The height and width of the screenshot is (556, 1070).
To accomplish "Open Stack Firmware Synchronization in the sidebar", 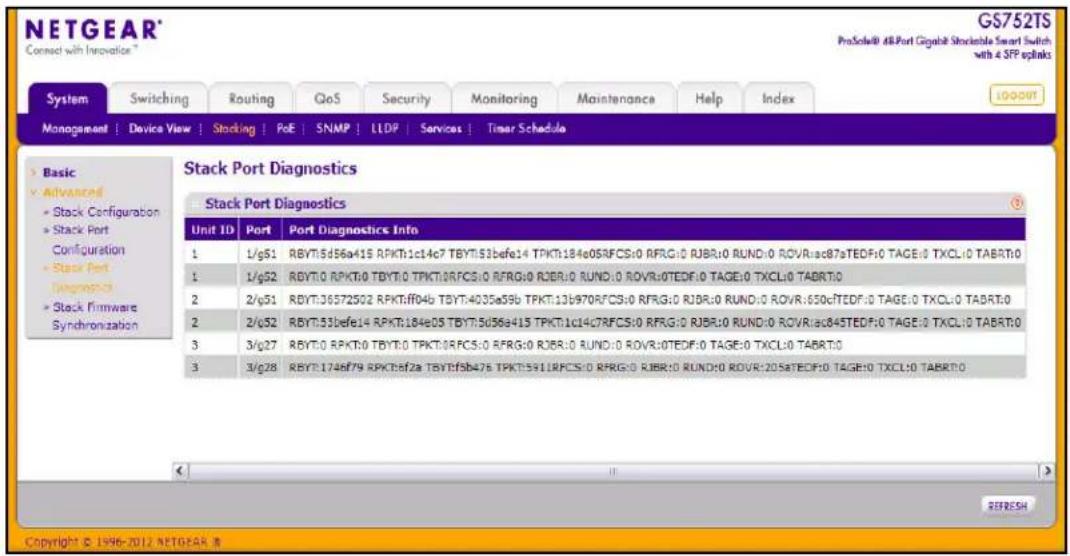I will [x=95, y=316].
